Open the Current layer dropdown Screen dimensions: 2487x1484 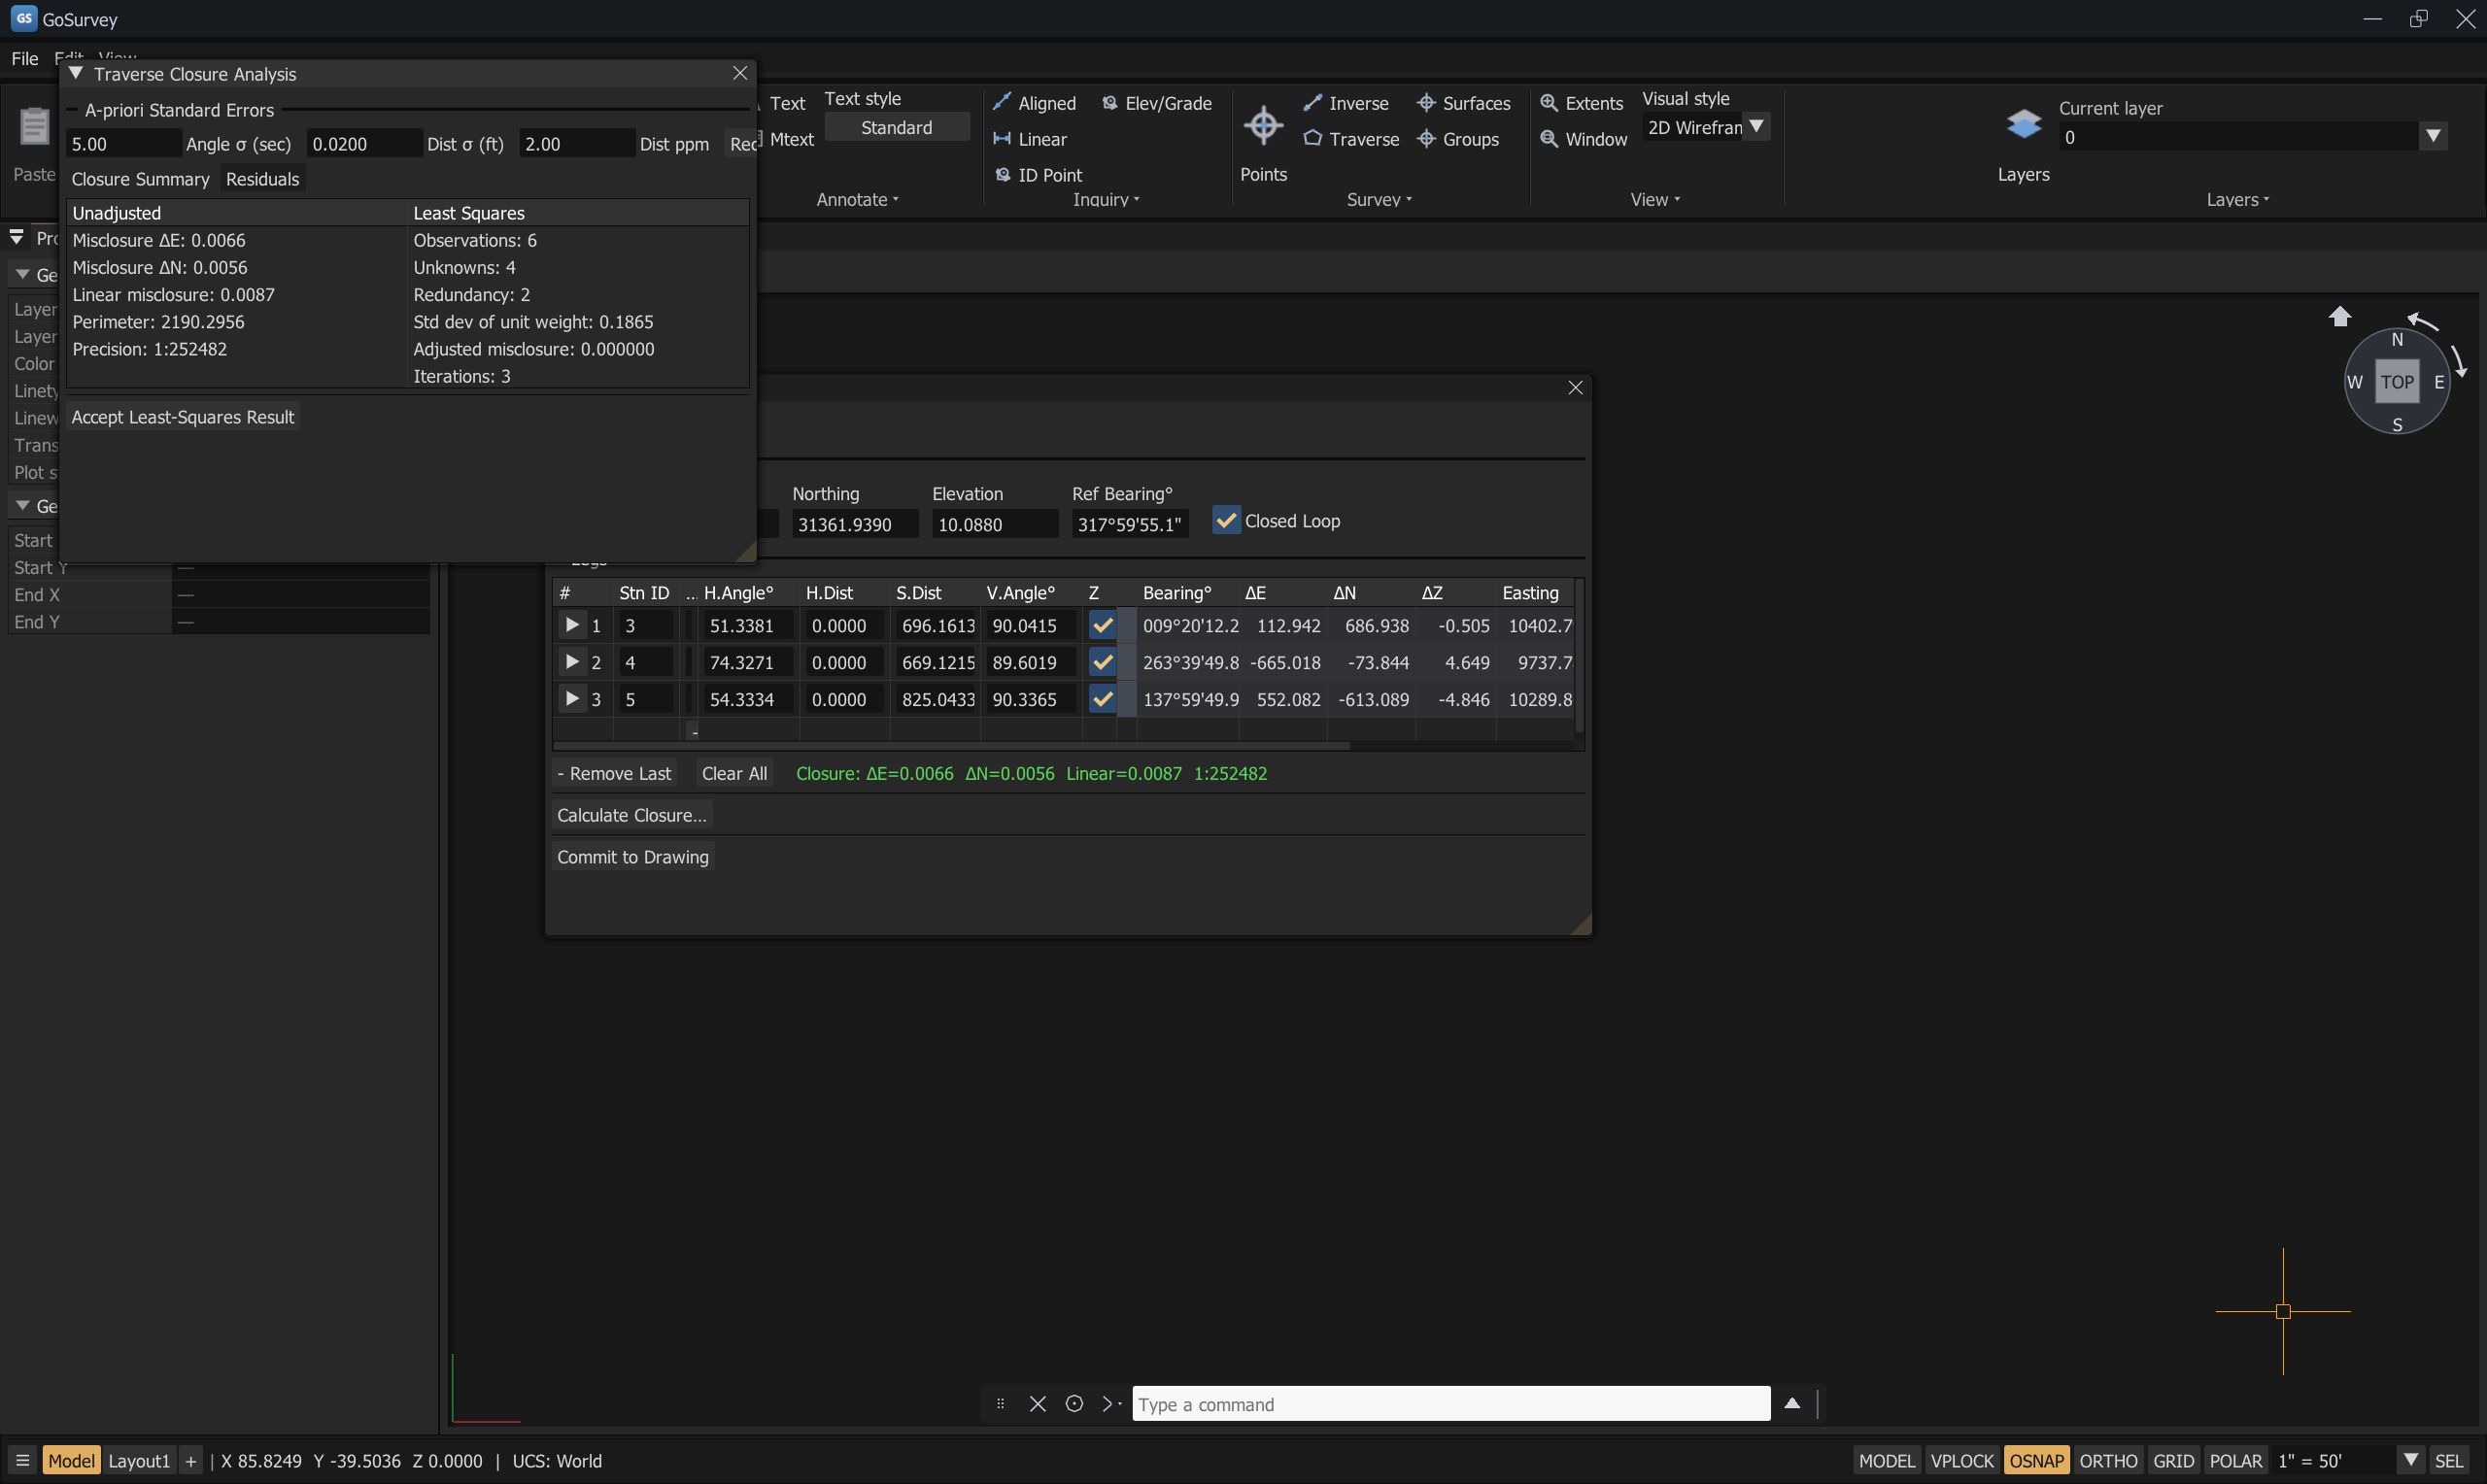2433,136
